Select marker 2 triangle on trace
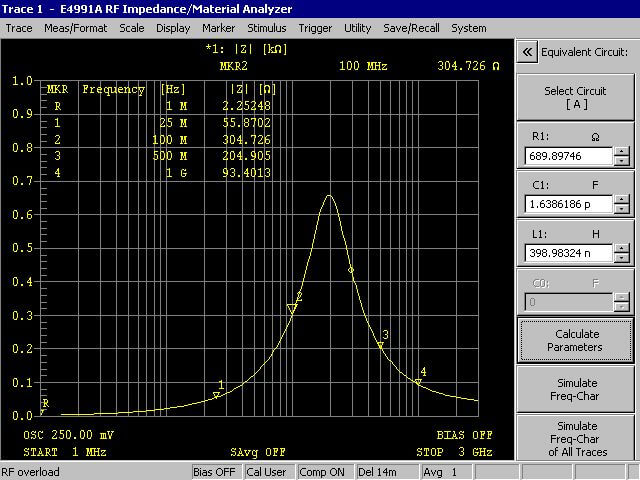Screen dimensions: 640x480 291,309
